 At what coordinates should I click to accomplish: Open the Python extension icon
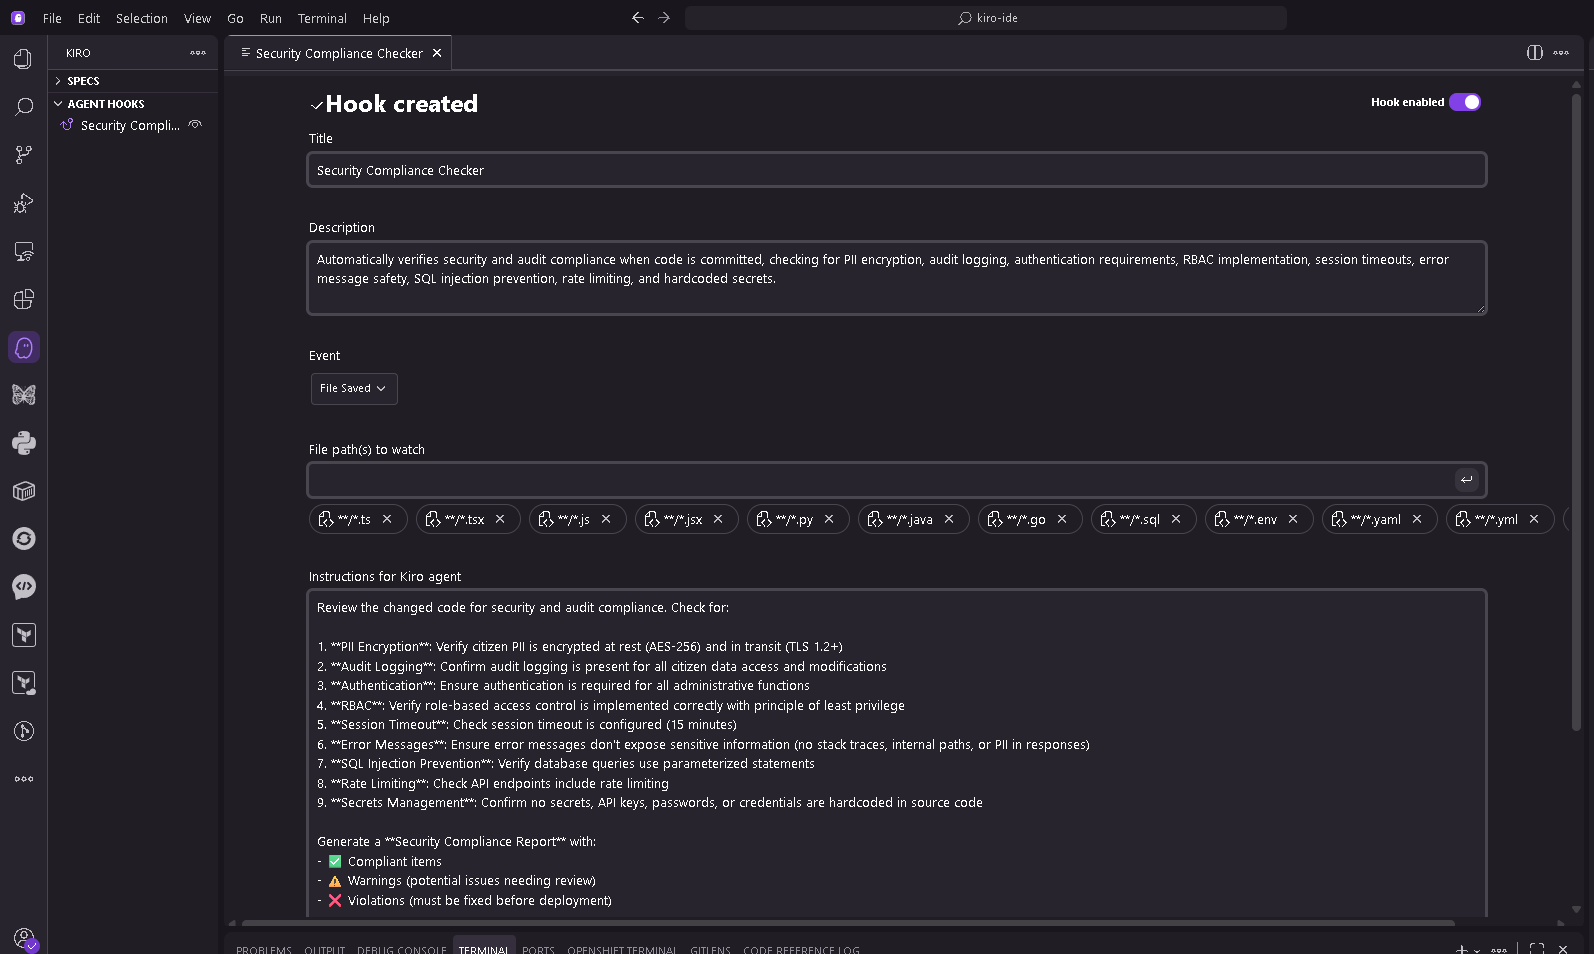coord(23,443)
